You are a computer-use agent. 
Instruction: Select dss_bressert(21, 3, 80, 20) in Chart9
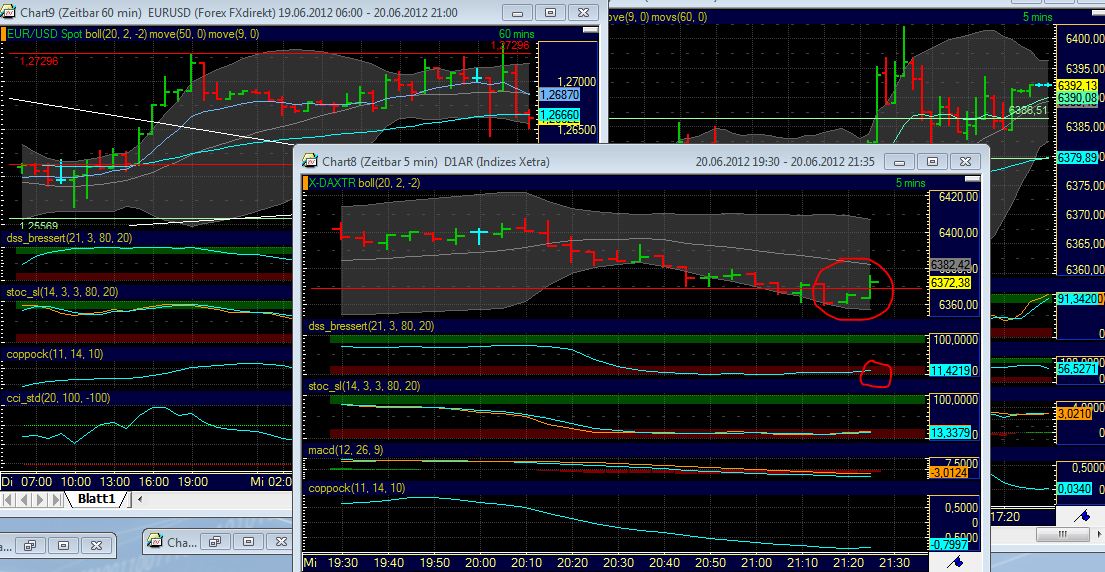click(x=69, y=238)
